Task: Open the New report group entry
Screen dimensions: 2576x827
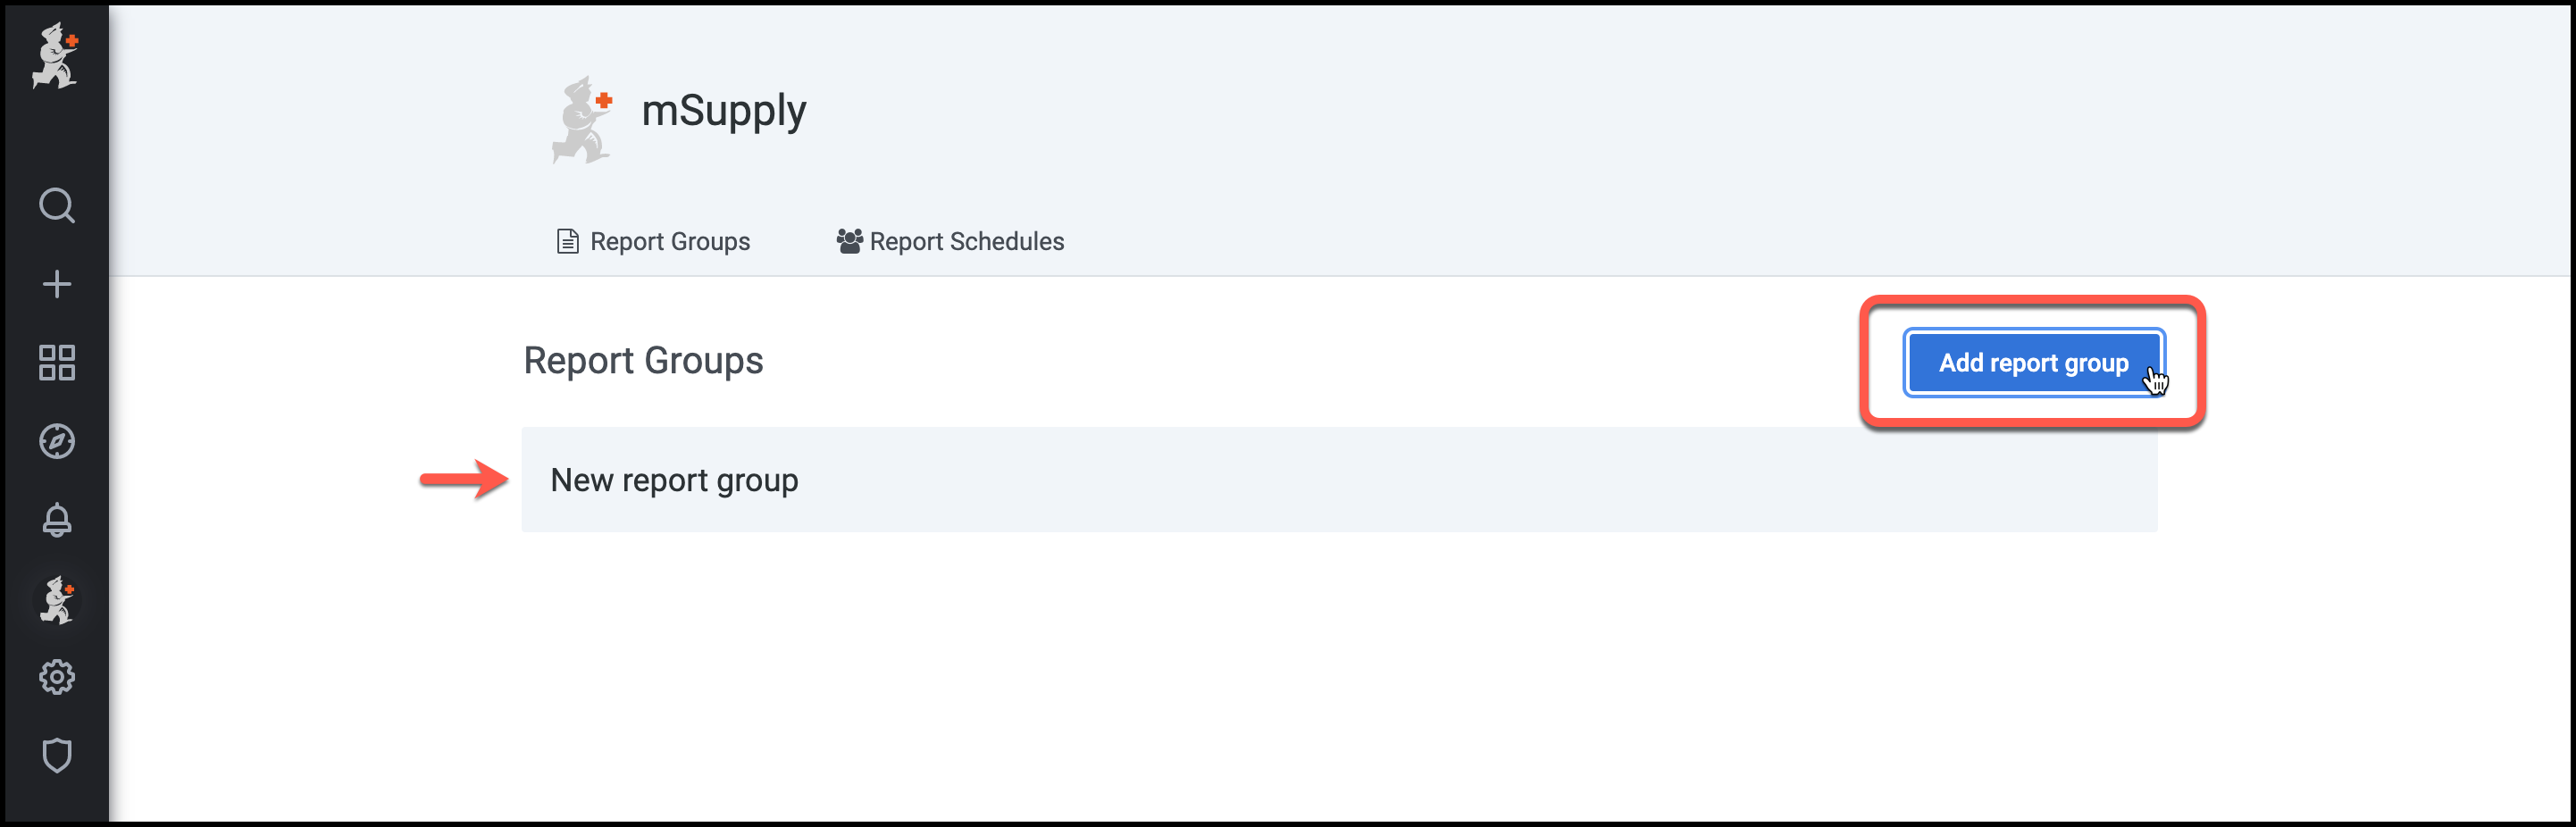Action: 674,481
